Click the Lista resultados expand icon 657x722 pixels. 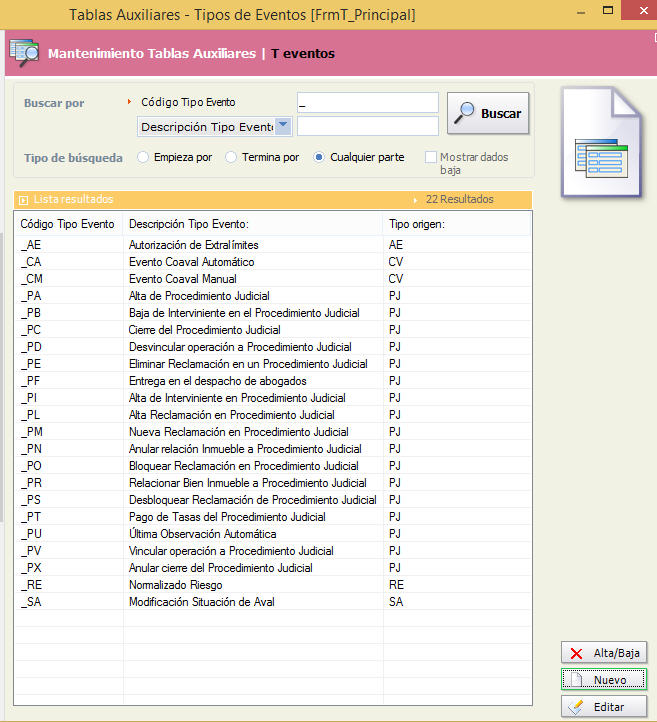[23, 200]
